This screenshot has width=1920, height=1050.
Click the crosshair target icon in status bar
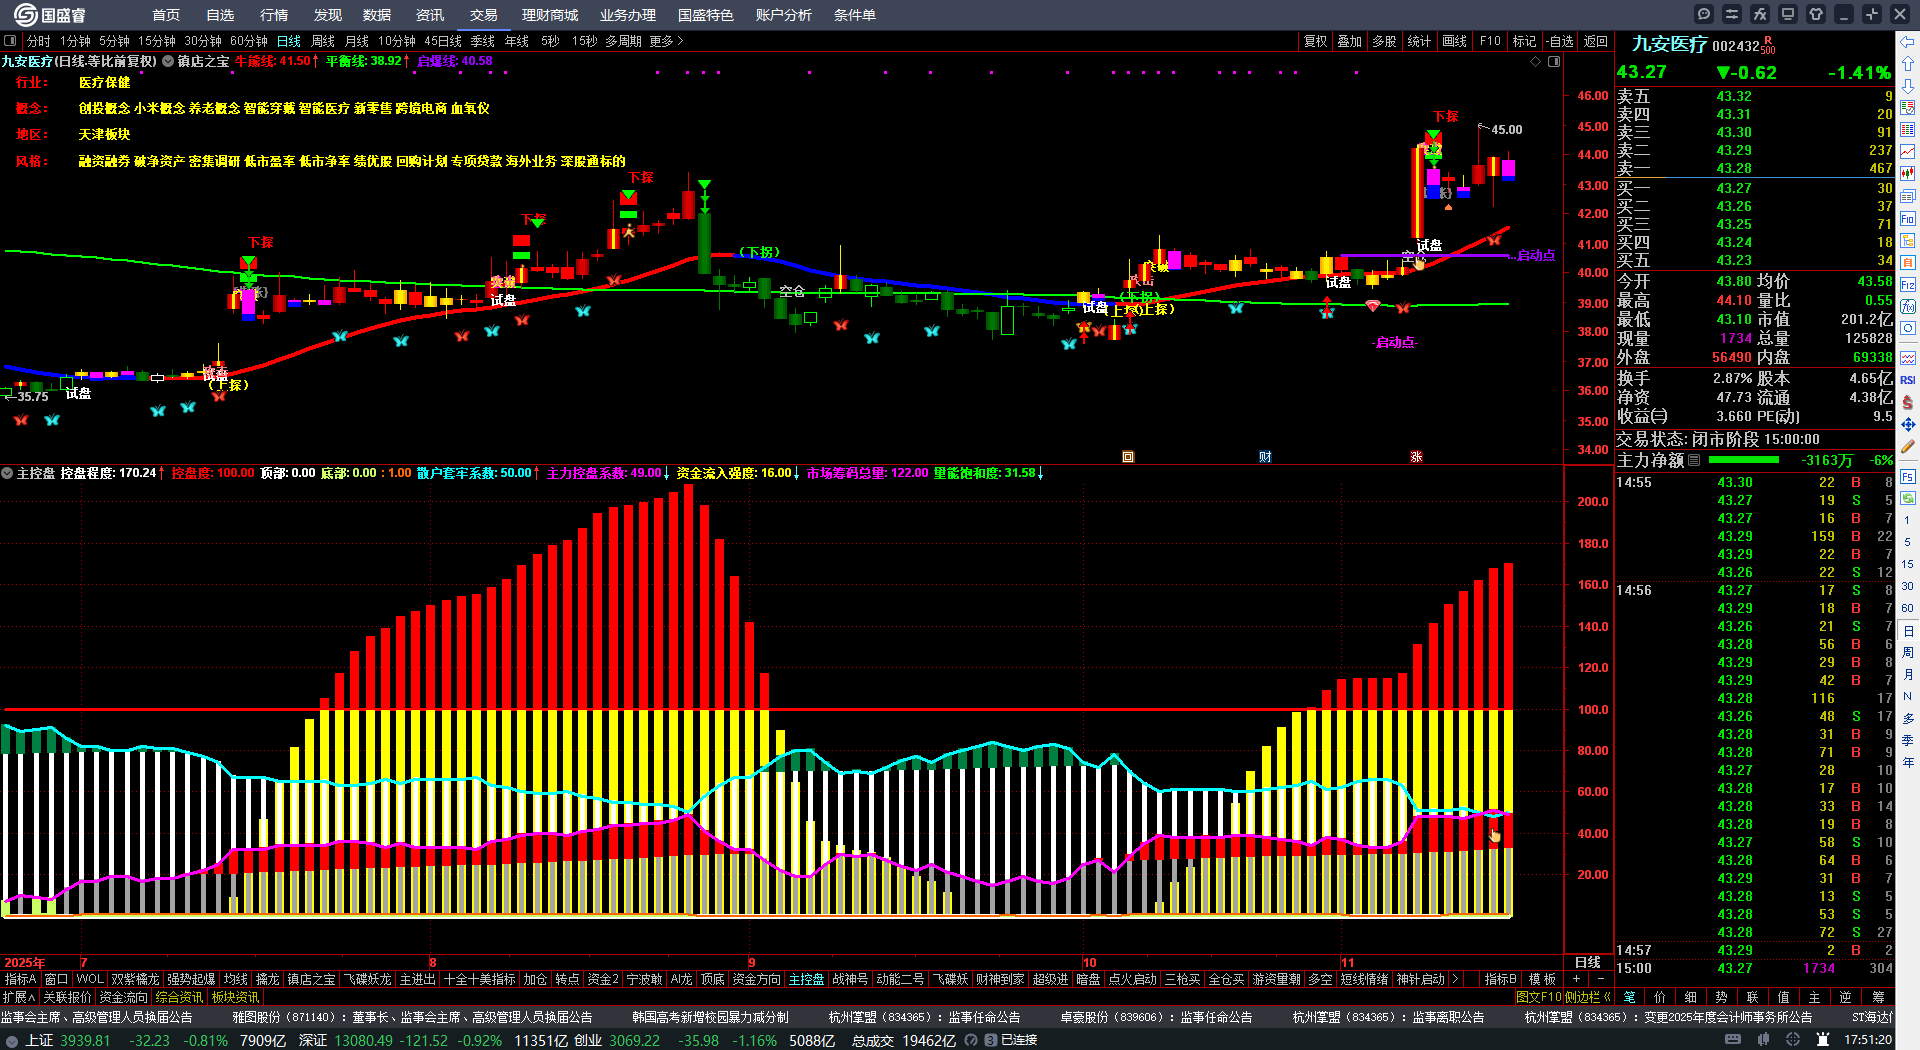pos(1793,1040)
